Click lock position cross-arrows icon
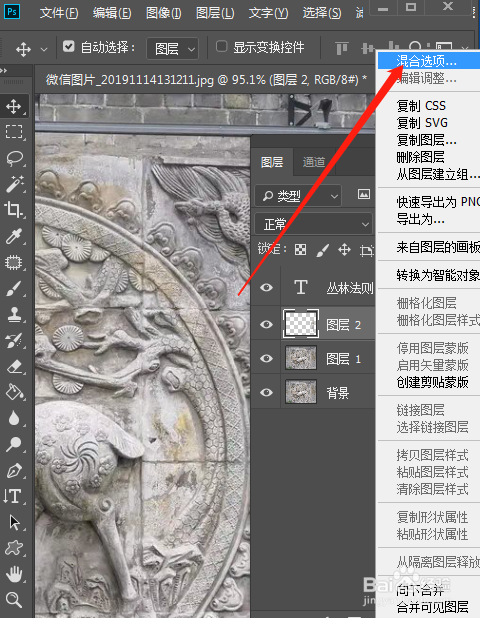The height and width of the screenshot is (618, 480). point(344,249)
